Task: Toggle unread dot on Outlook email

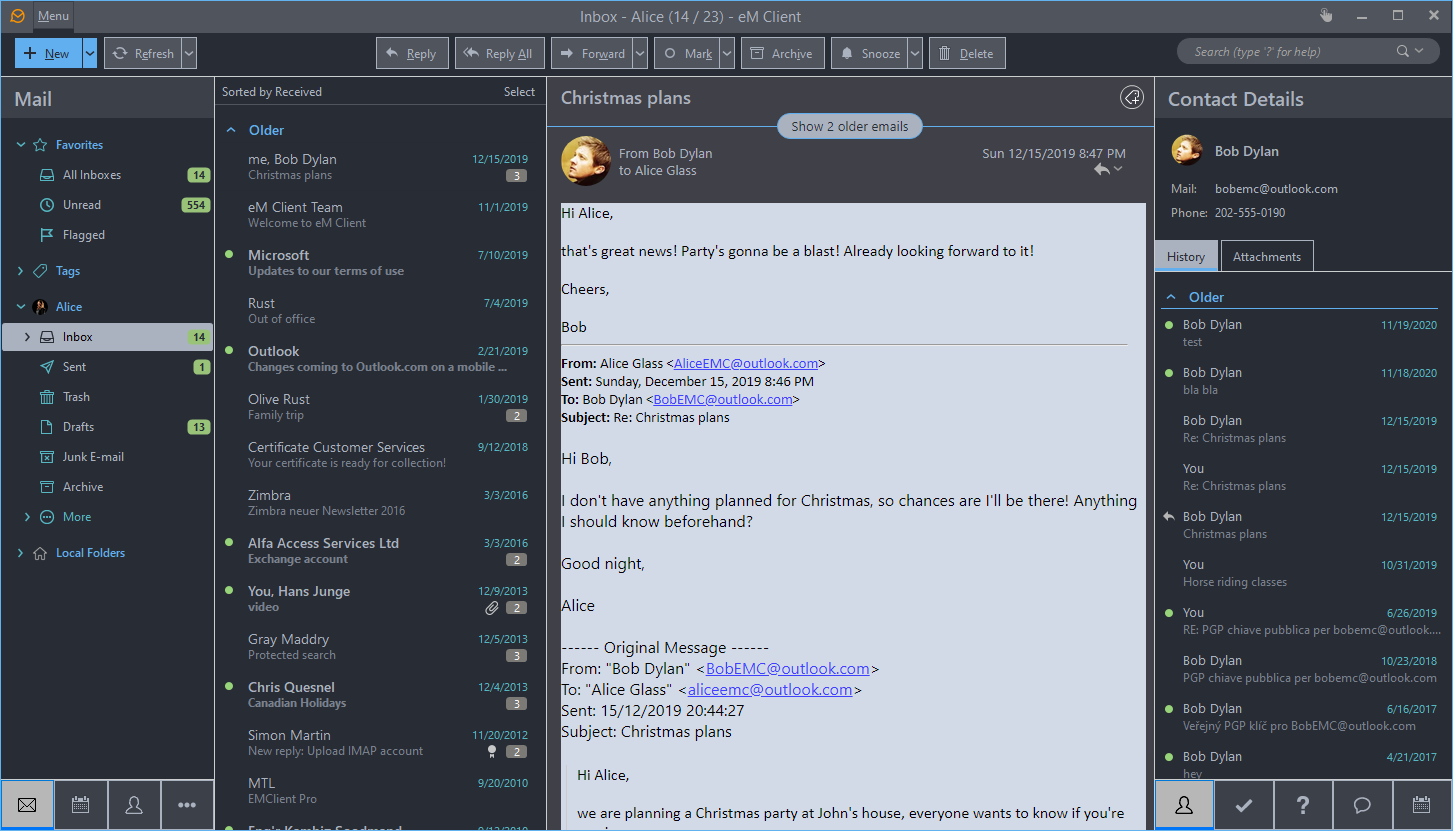Action: pos(230,351)
